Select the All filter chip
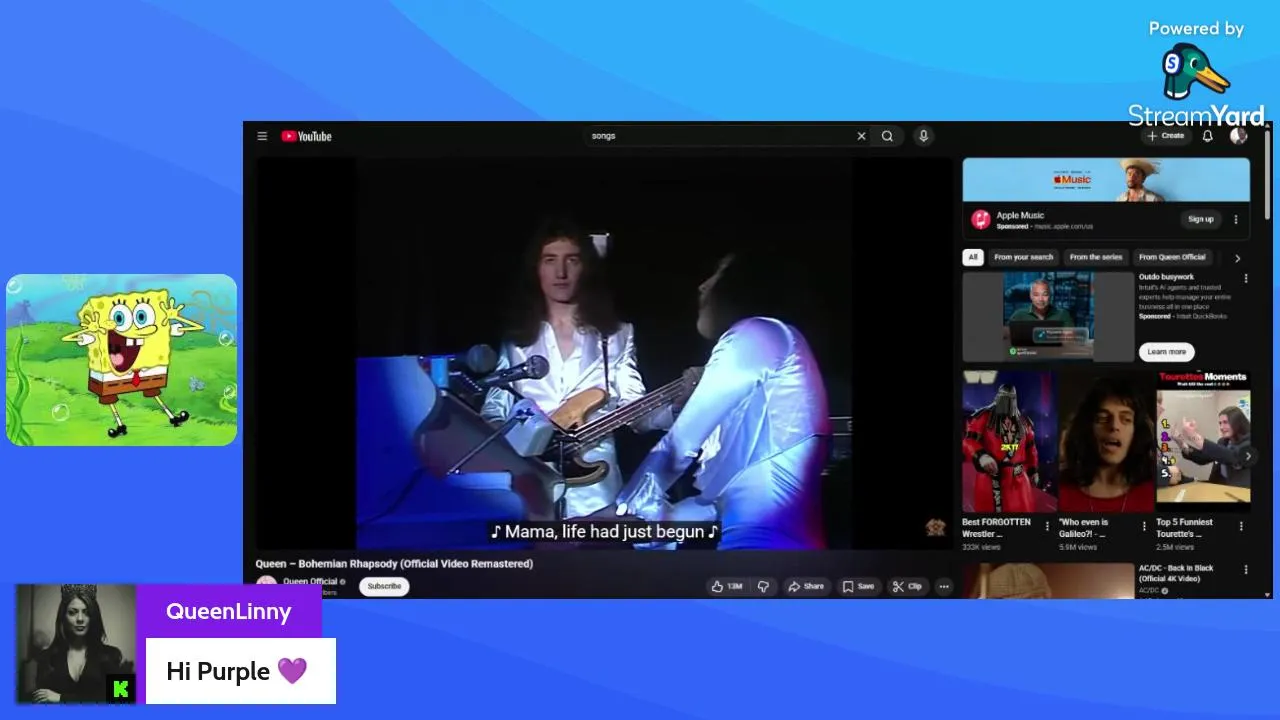1280x720 pixels. point(972,257)
